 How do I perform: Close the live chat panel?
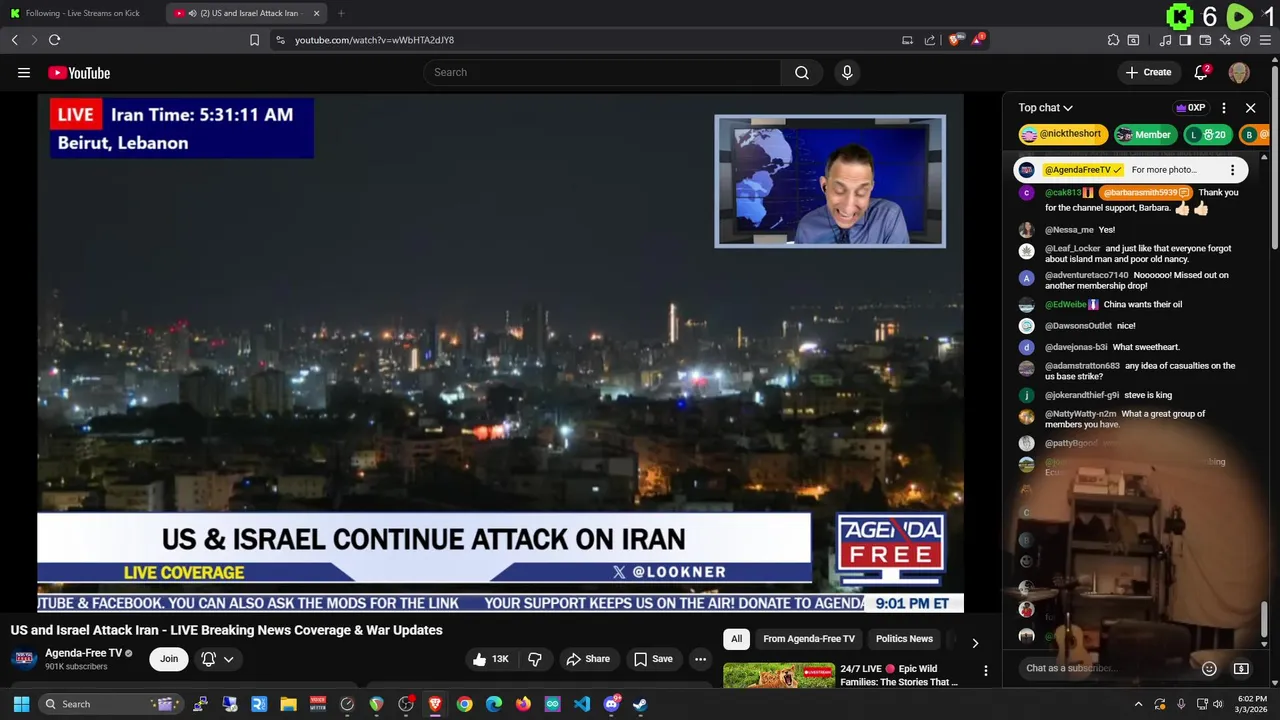(1250, 108)
